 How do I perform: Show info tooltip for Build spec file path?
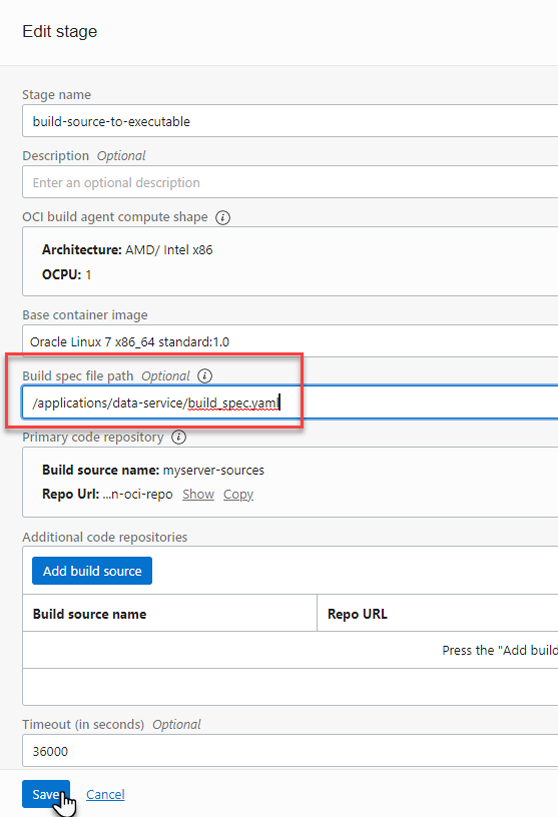[205, 376]
